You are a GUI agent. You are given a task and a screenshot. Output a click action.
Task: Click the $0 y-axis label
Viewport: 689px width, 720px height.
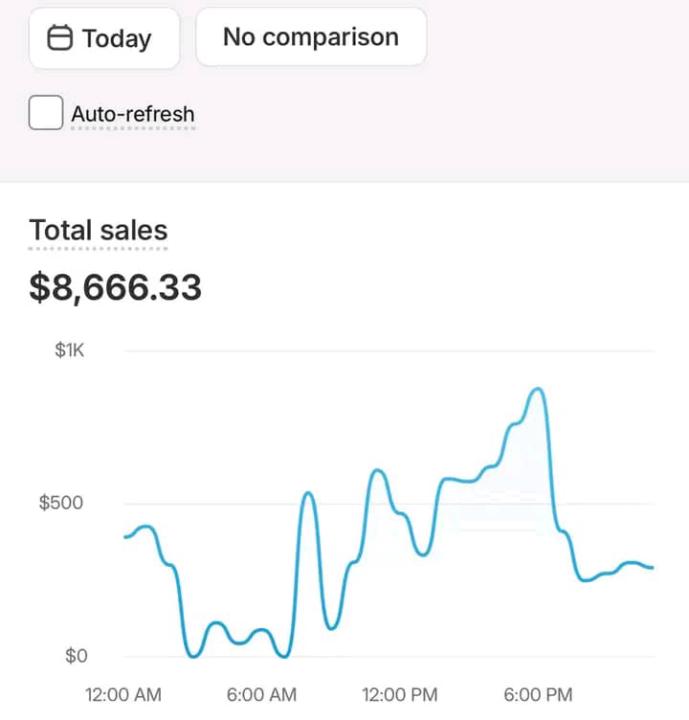[76, 657]
